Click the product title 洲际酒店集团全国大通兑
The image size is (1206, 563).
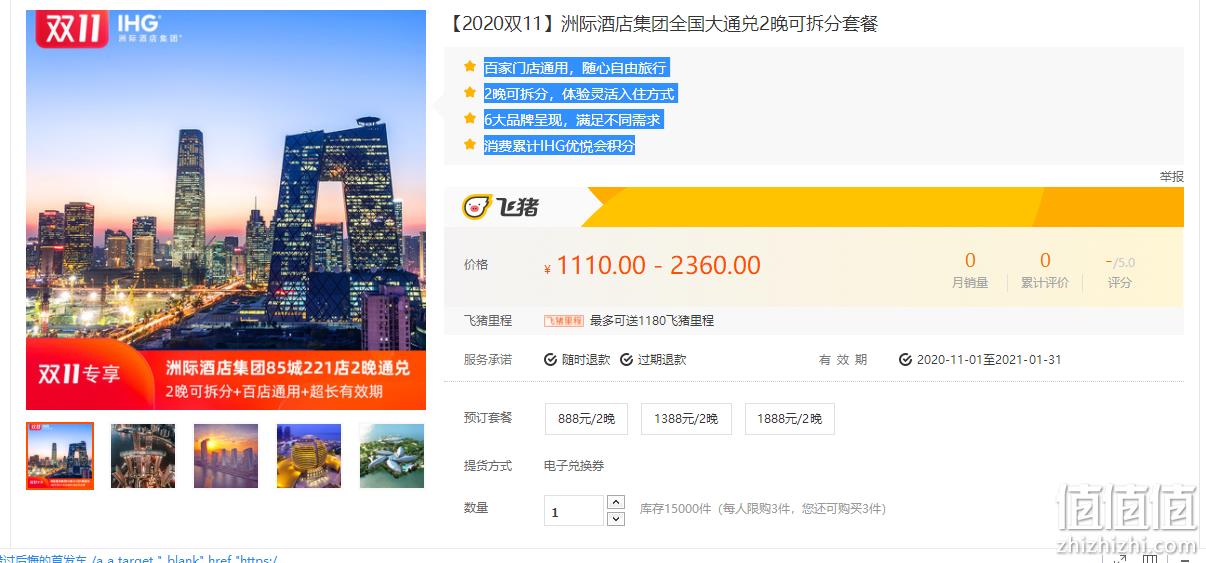663,24
